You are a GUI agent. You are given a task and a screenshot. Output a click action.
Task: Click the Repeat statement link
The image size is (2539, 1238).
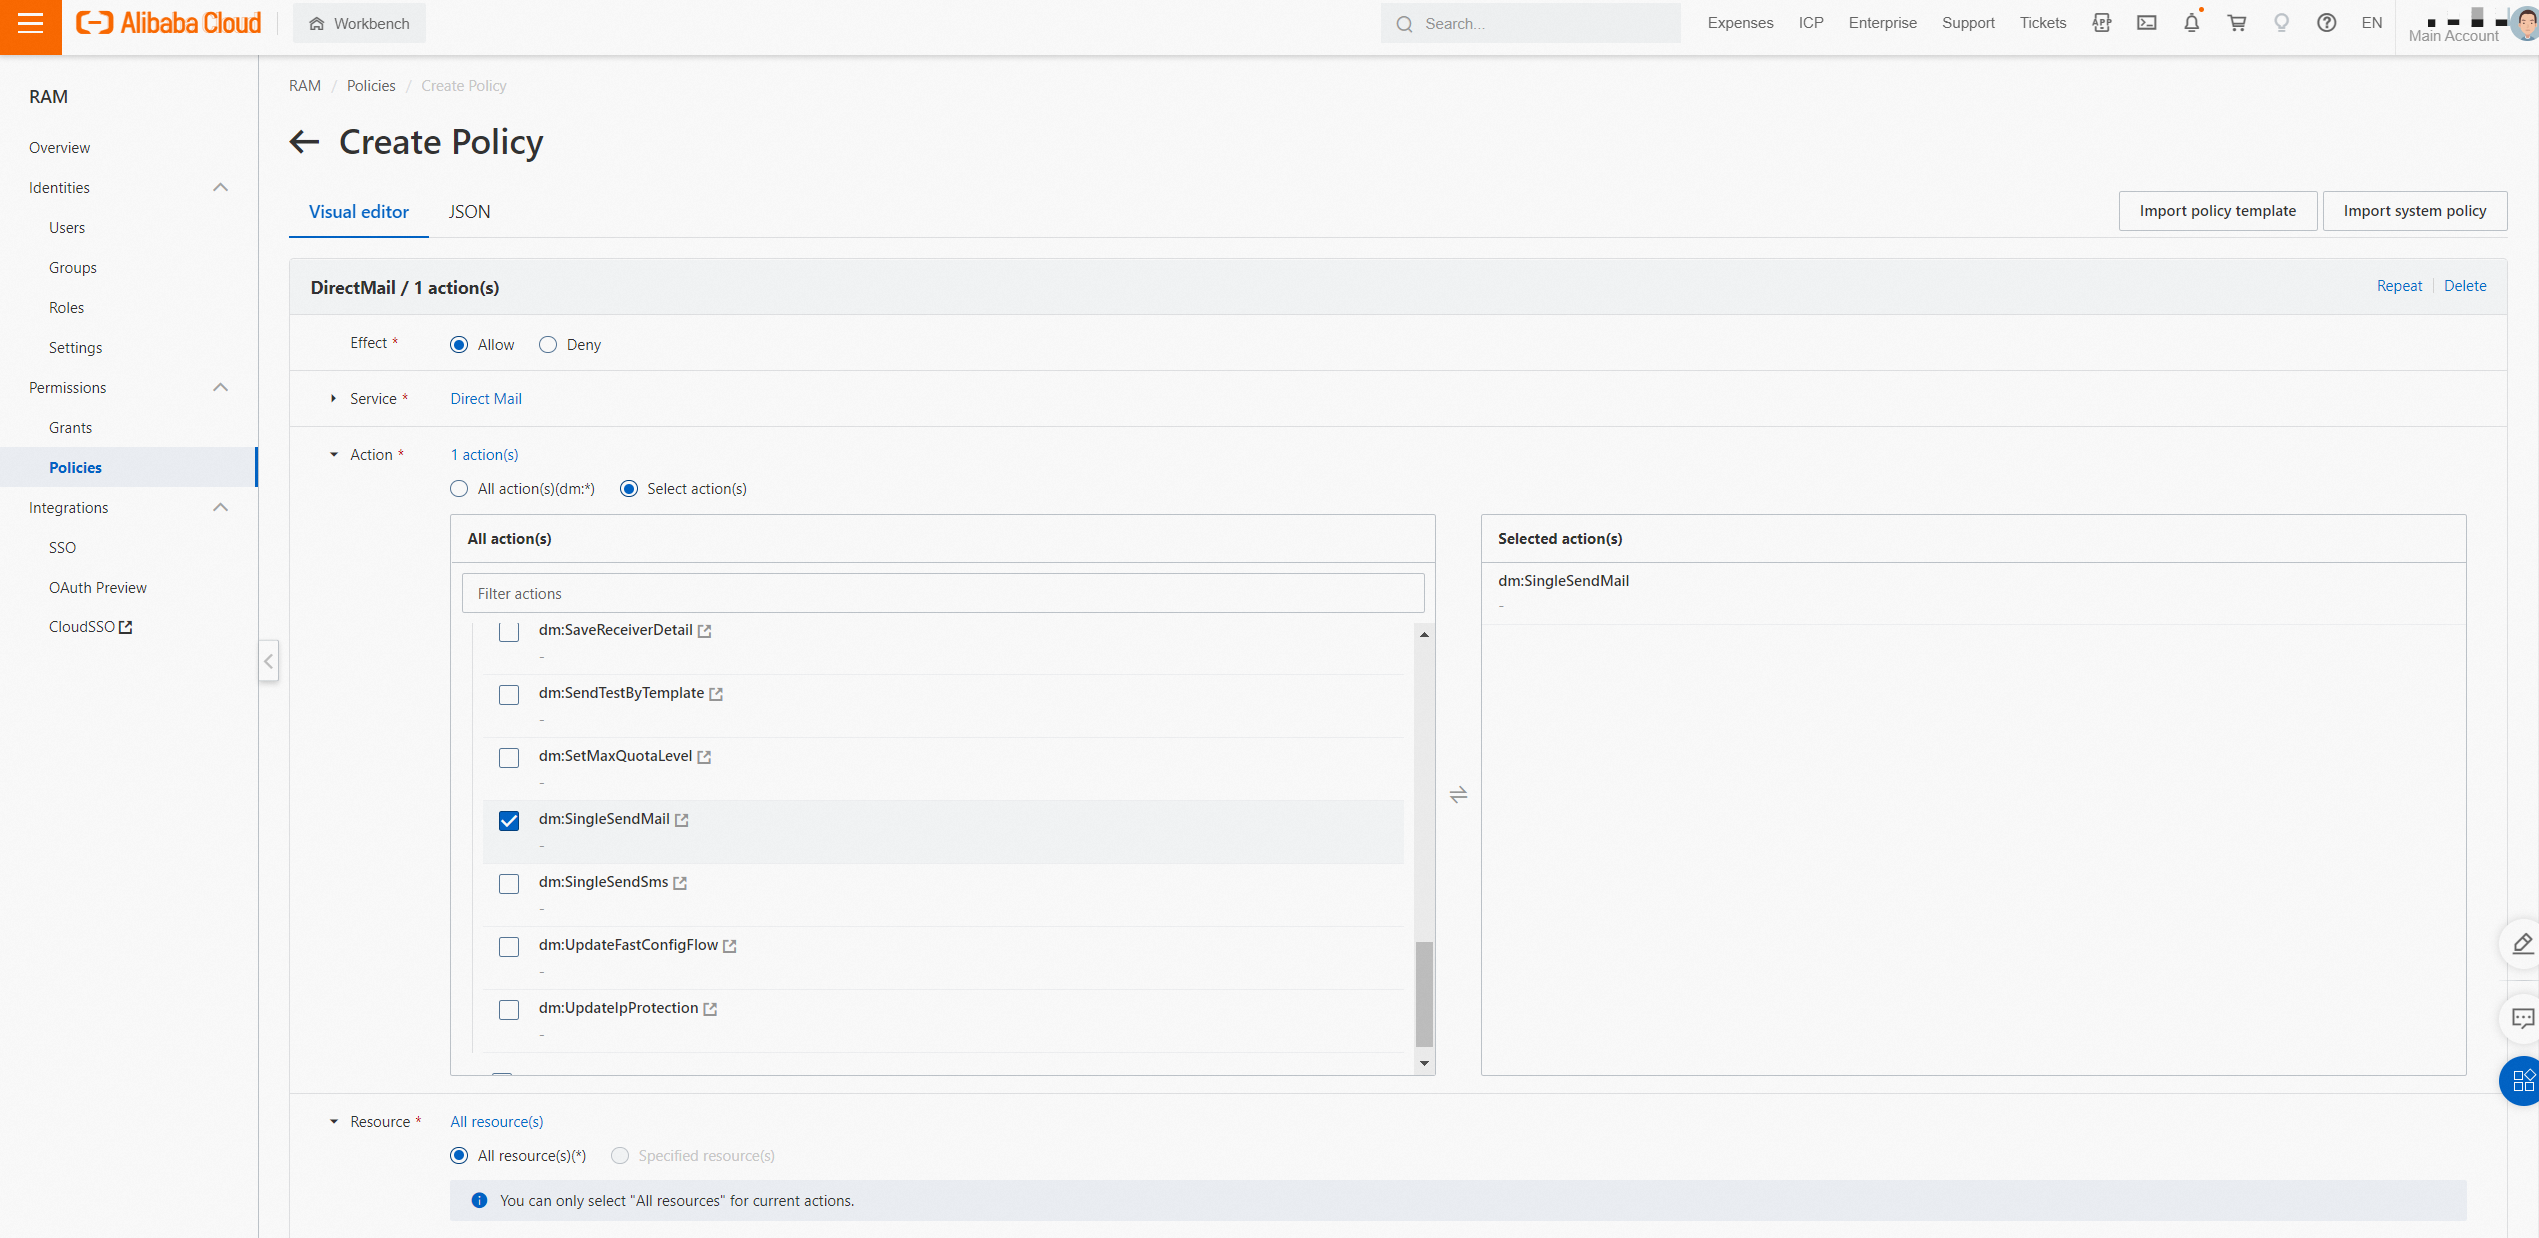[2400, 286]
